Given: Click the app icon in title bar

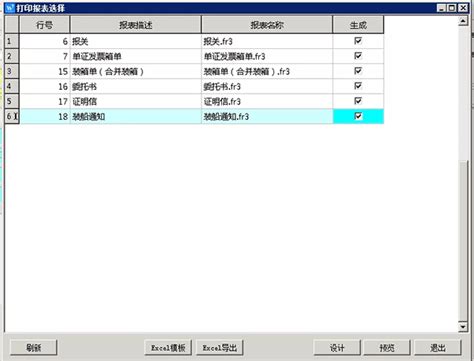Looking at the screenshot, I should [x=10, y=8].
